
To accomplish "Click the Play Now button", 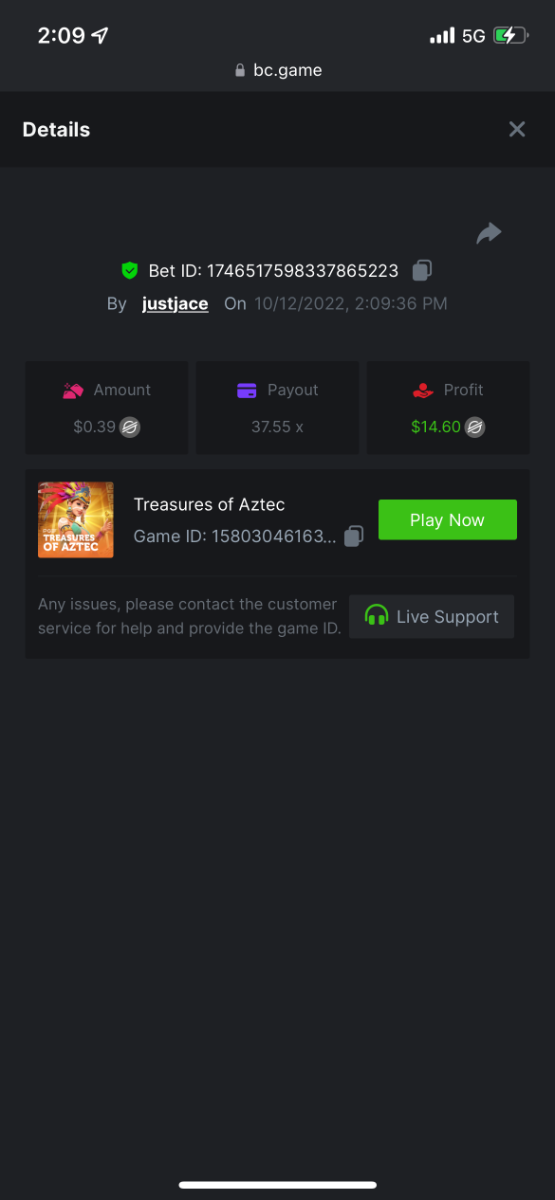I will tap(447, 520).
